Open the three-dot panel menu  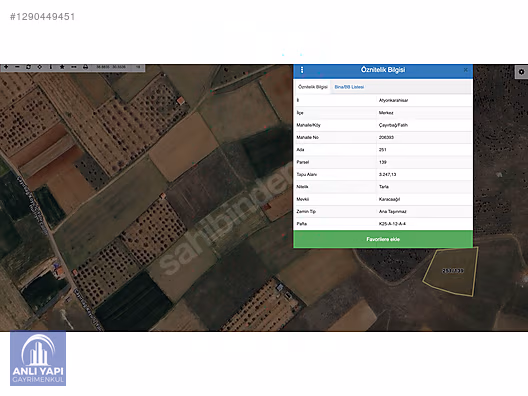(302, 70)
